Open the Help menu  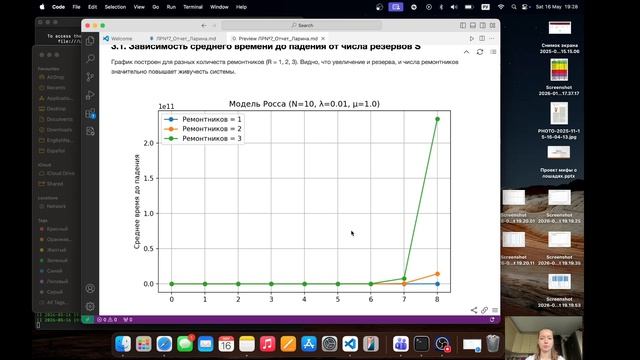241,7
